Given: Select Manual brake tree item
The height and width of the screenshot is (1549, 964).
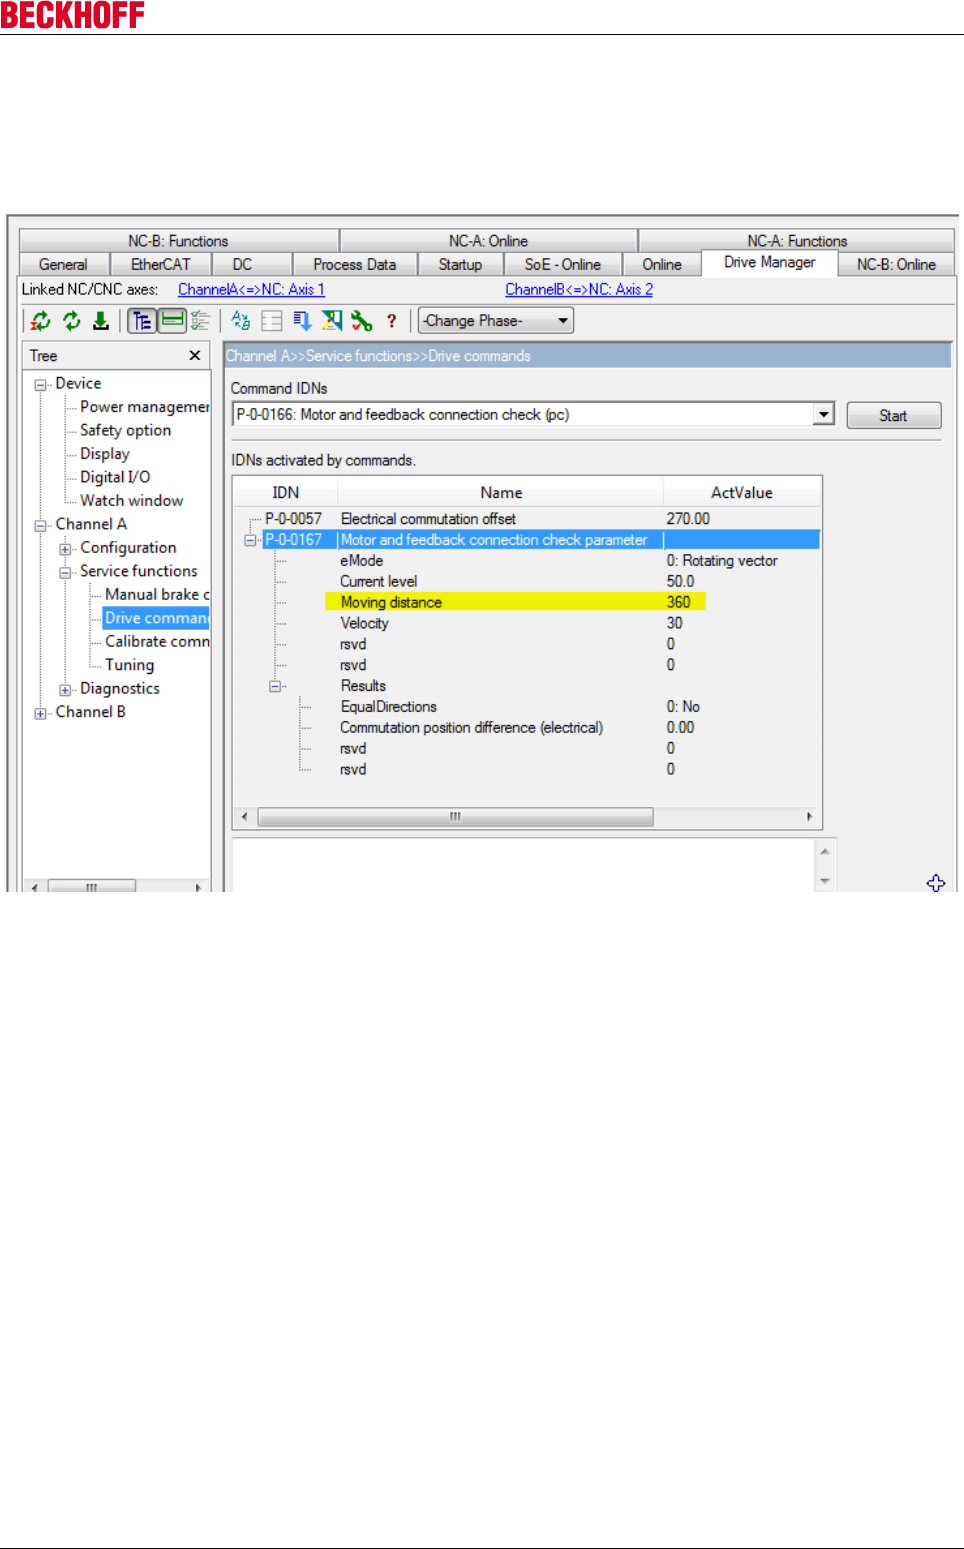Looking at the screenshot, I should (x=156, y=594).
